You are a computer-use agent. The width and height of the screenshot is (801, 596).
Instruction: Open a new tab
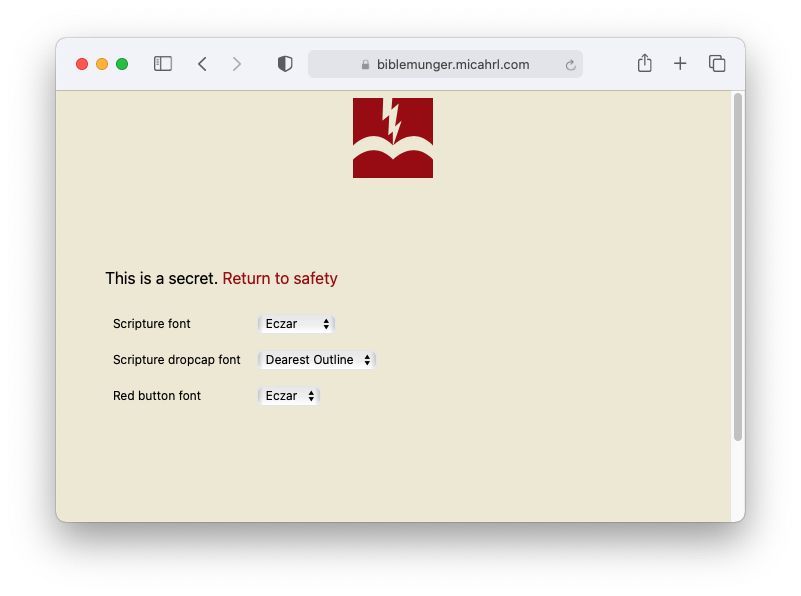(x=680, y=63)
